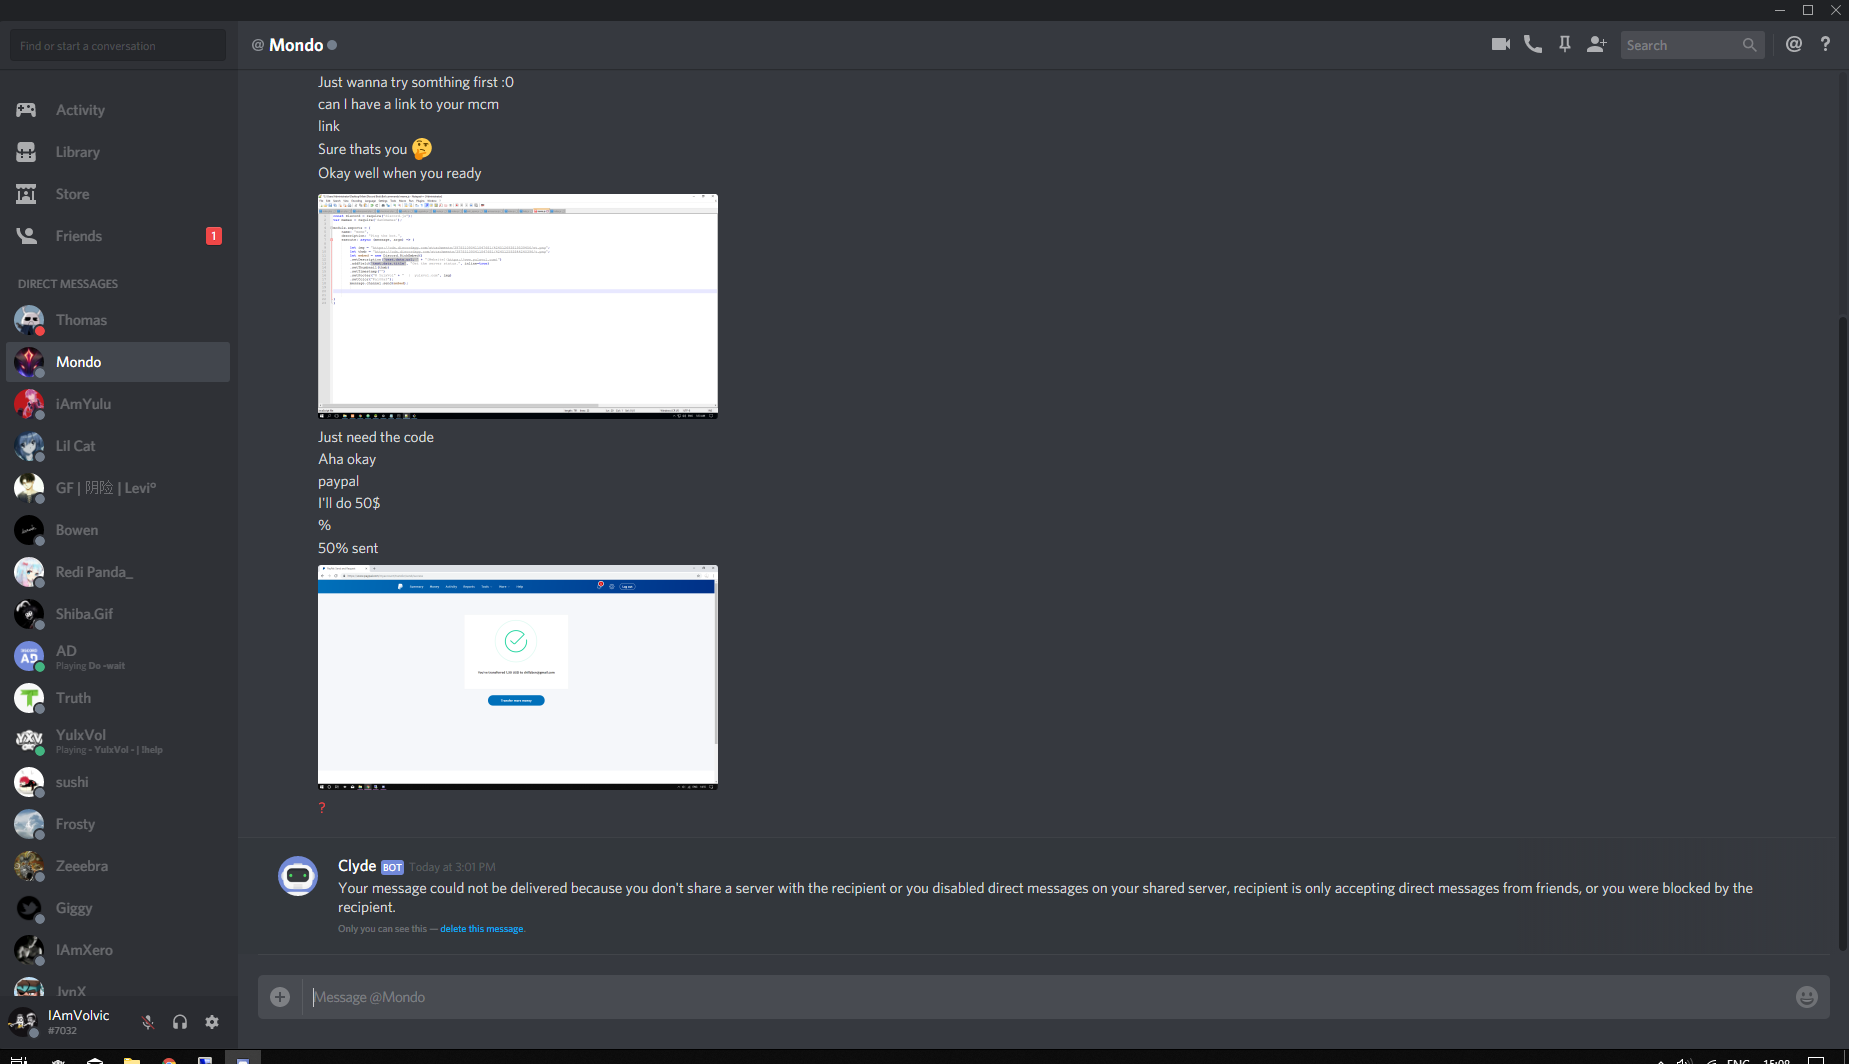Click the Store icon
The image size is (1849, 1064).
click(x=26, y=194)
